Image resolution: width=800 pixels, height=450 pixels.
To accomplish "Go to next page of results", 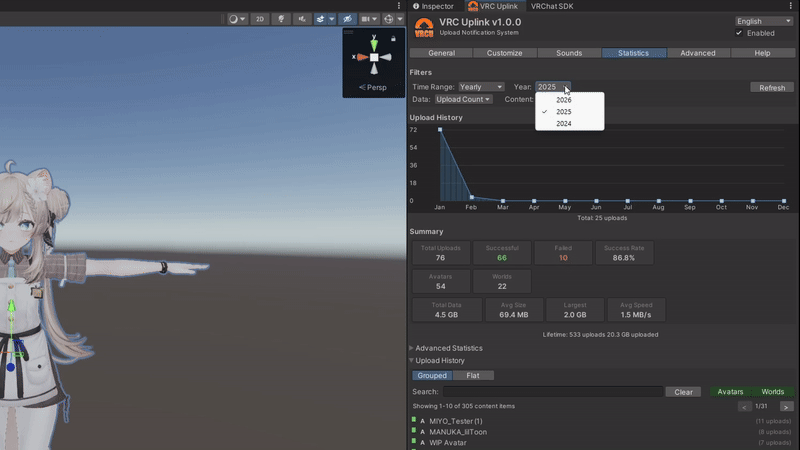I will pos(786,407).
